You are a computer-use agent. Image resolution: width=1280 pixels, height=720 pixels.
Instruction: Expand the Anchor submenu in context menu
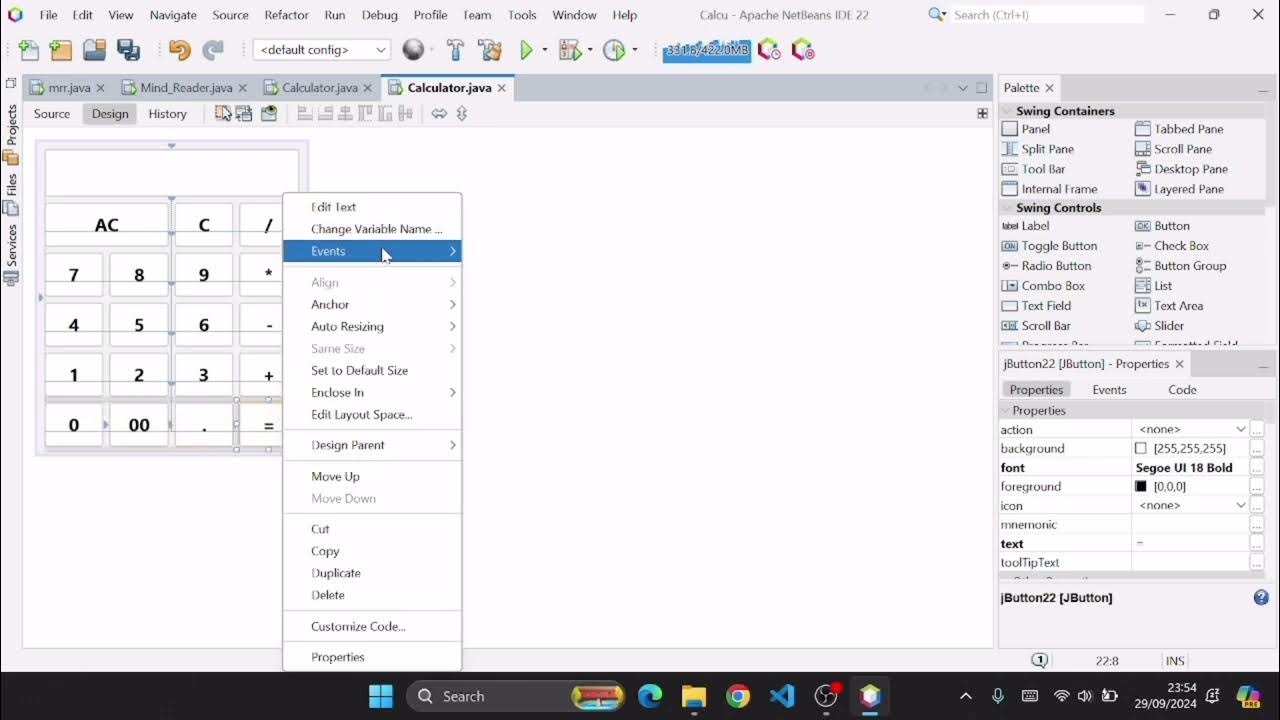click(x=372, y=304)
